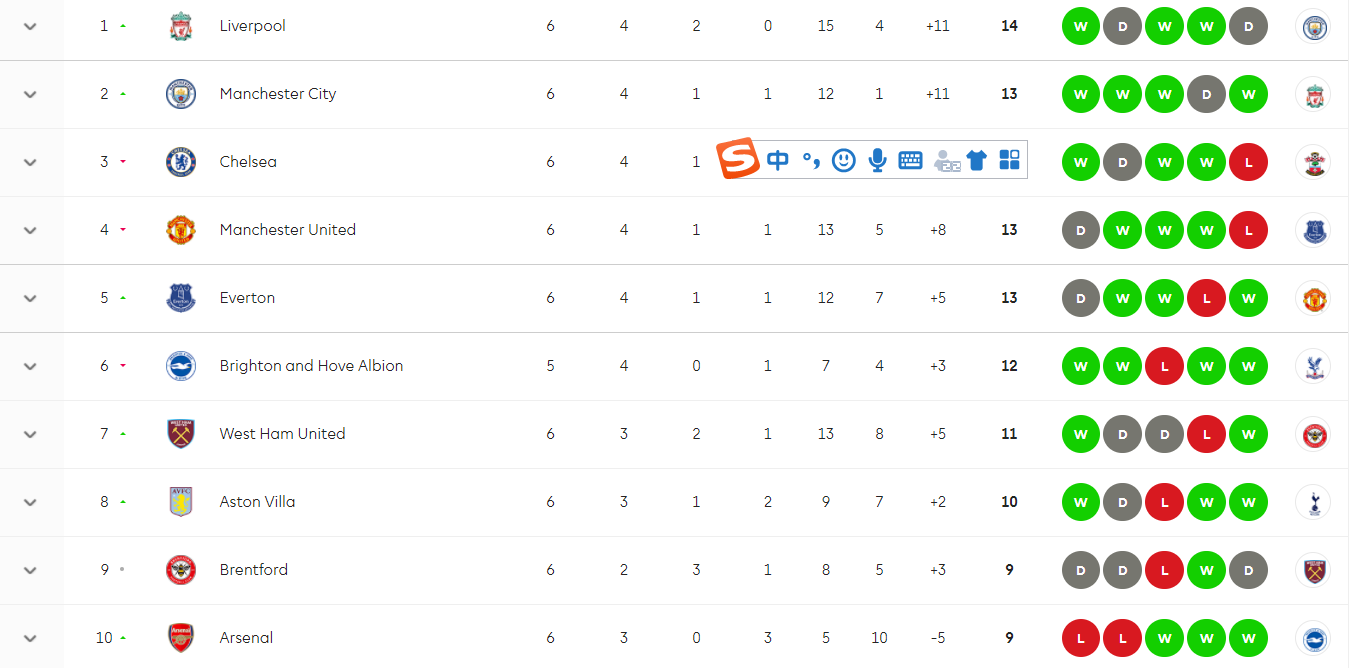The height and width of the screenshot is (668, 1353).
Task: Click Everton's red L form circle
Action: [x=1207, y=298]
